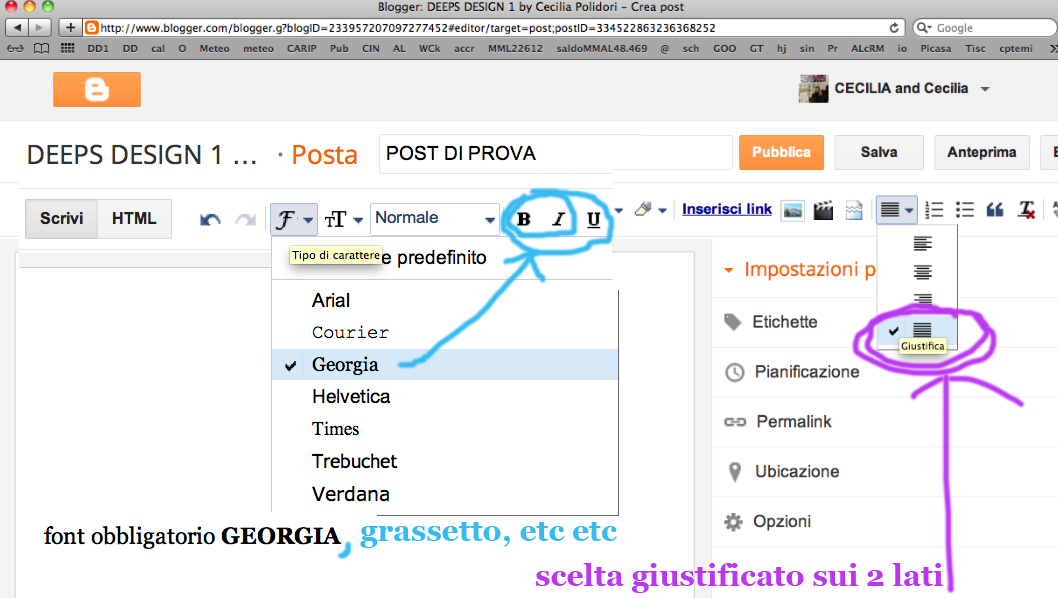
Task: Insert a jump break with the torn page icon
Action: (x=854, y=211)
